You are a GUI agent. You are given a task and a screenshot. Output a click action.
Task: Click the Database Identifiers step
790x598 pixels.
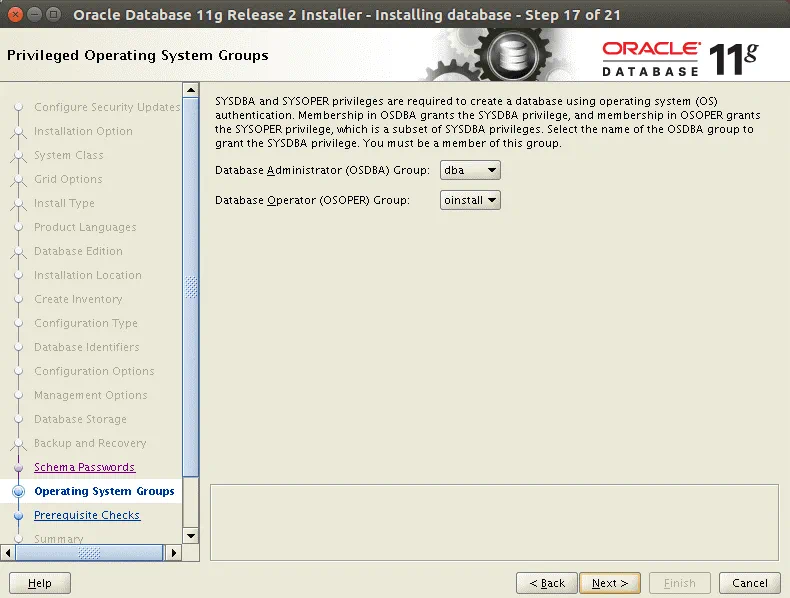pos(87,347)
